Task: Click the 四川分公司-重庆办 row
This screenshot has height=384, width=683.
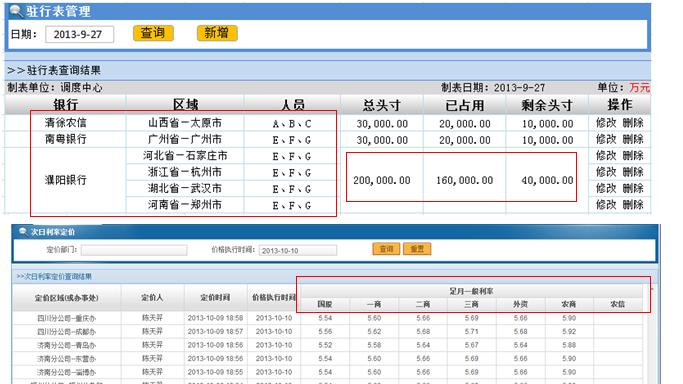Action: point(328,318)
